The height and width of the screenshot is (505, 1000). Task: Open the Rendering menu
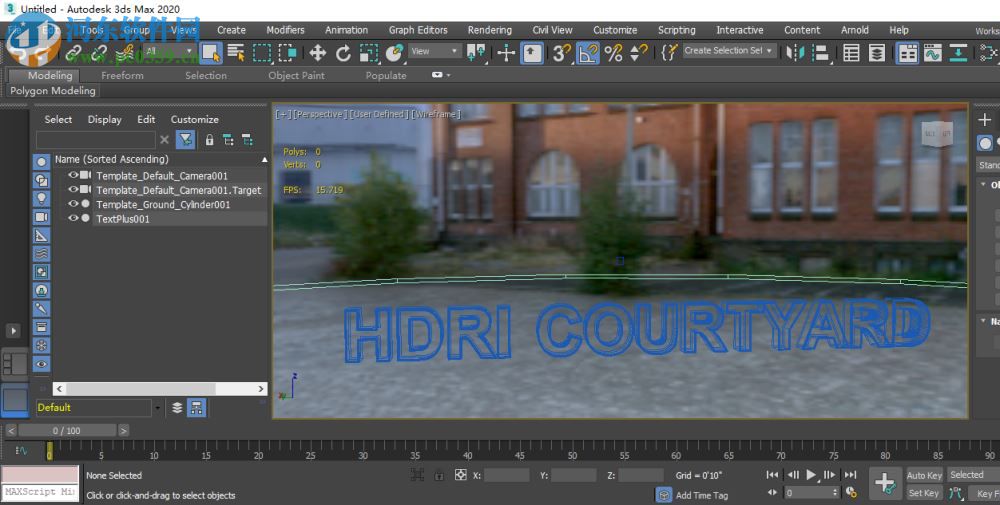pos(489,30)
